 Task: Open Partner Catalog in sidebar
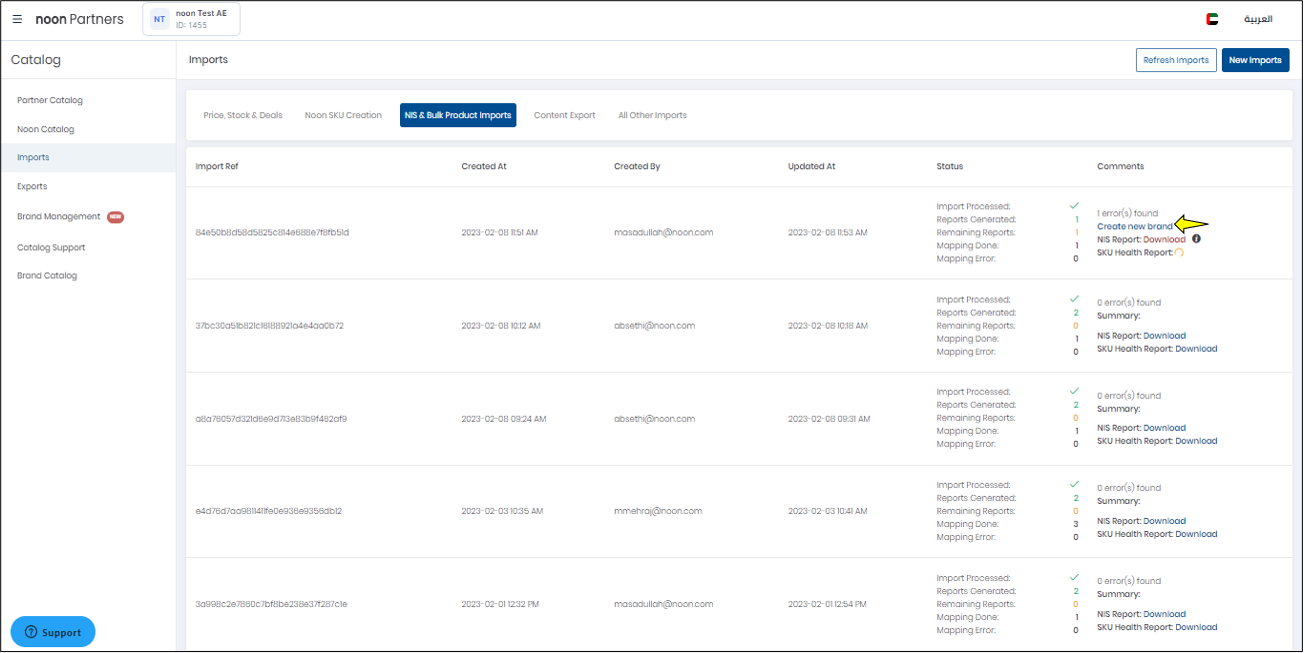pyautogui.click(x=50, y=100)
